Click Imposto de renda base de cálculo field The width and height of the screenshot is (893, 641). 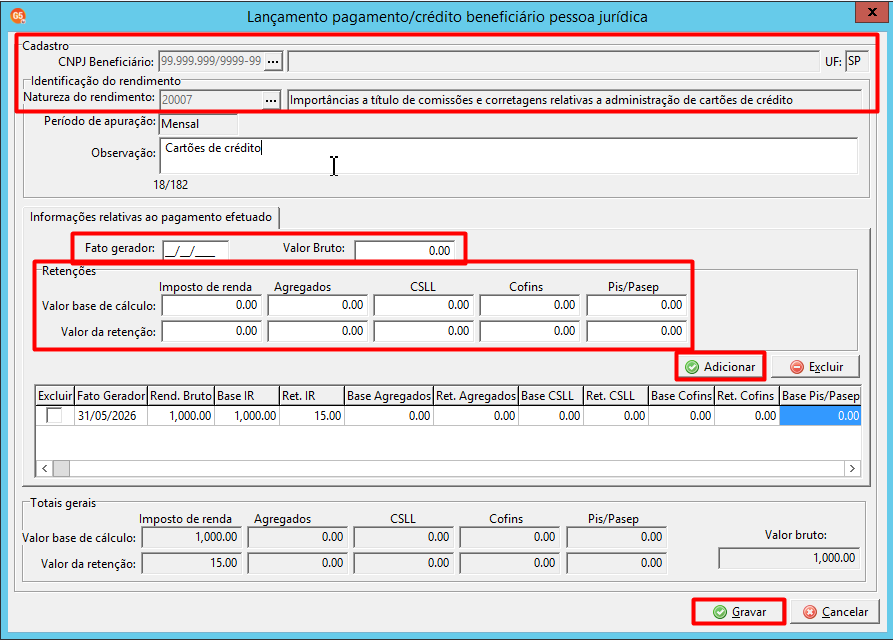click(x=211, y=305)
